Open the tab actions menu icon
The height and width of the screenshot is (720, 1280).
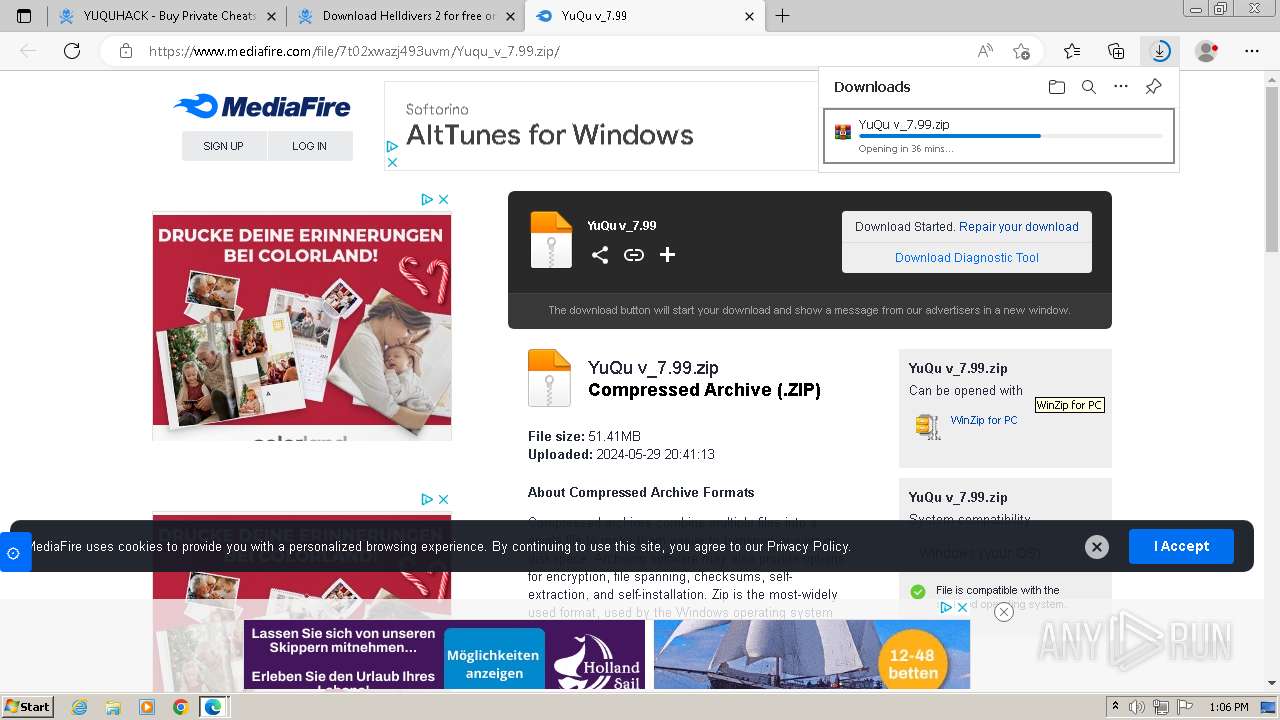pyautogui.click(x=24, y=16)
